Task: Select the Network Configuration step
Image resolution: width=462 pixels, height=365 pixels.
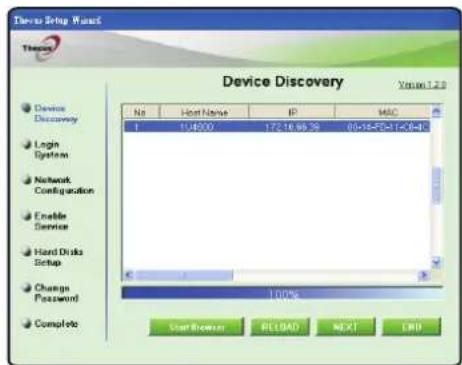Action: tap(64, 185)
